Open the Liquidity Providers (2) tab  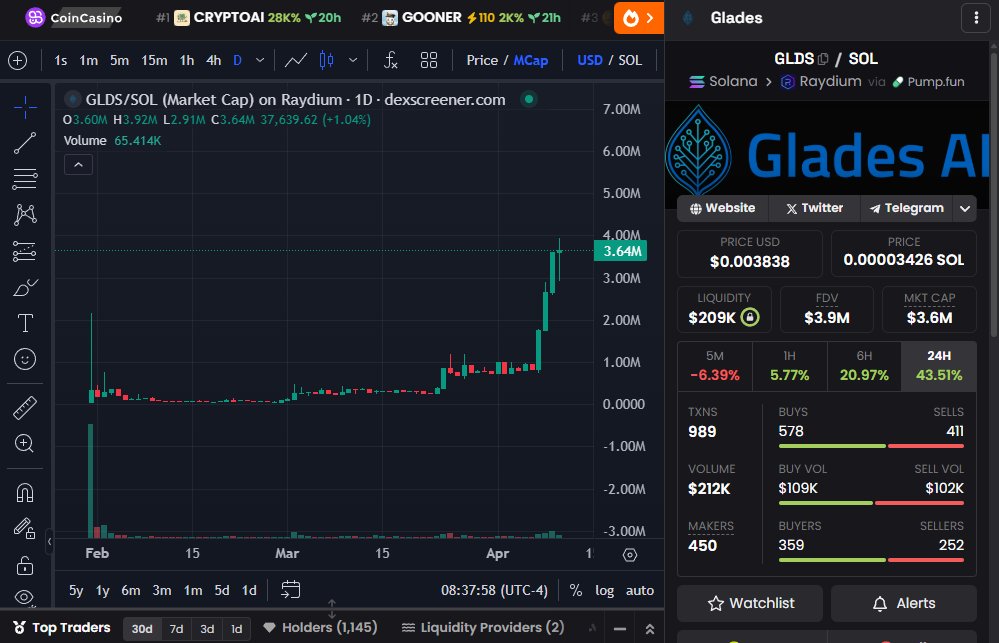pos(483,628)
